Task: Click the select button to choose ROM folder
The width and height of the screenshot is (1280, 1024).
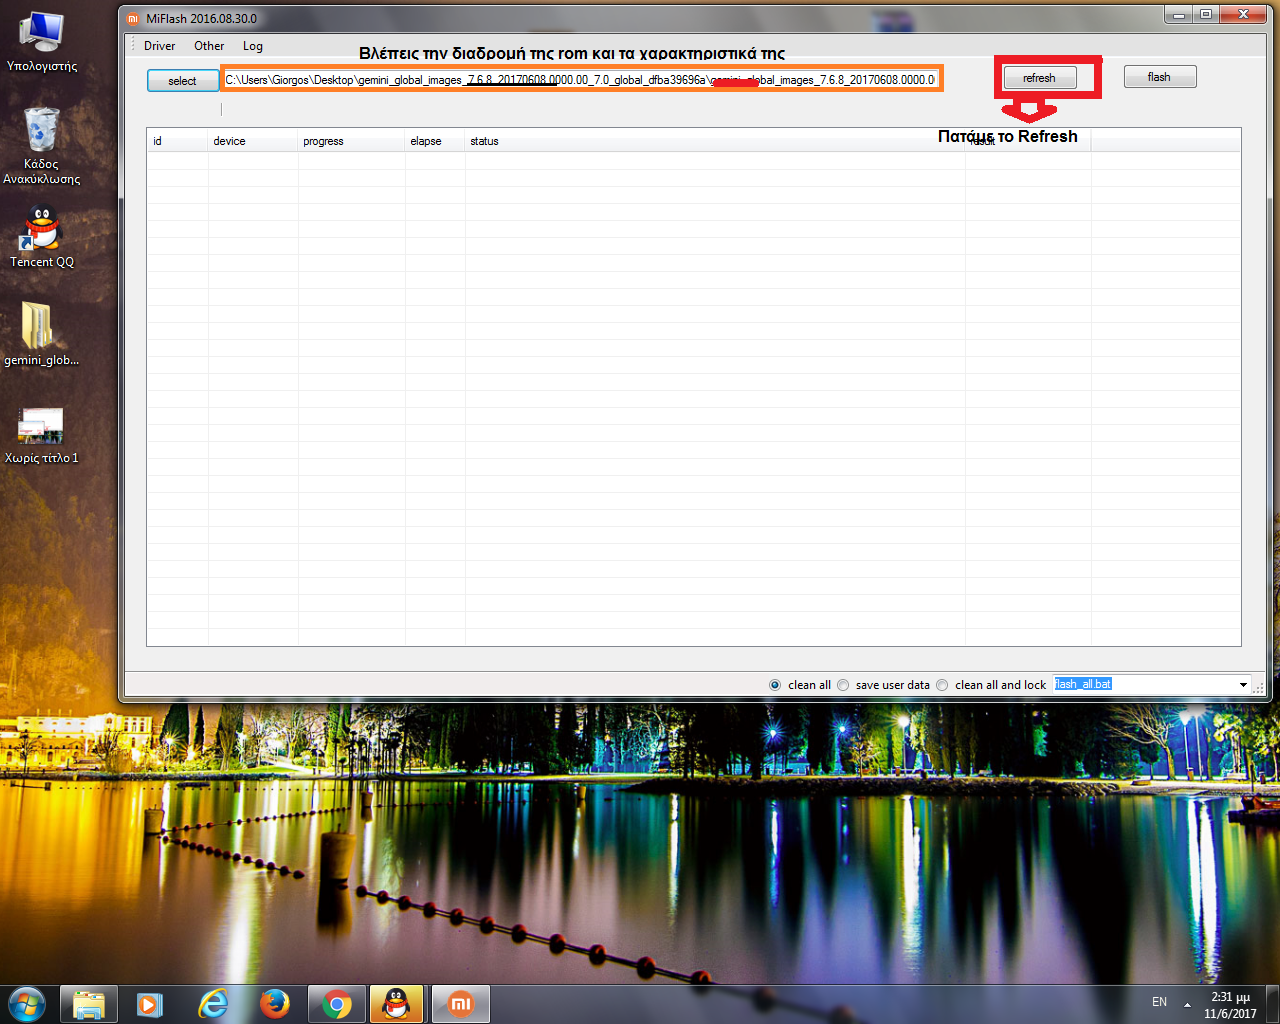Action: (183, 81)
